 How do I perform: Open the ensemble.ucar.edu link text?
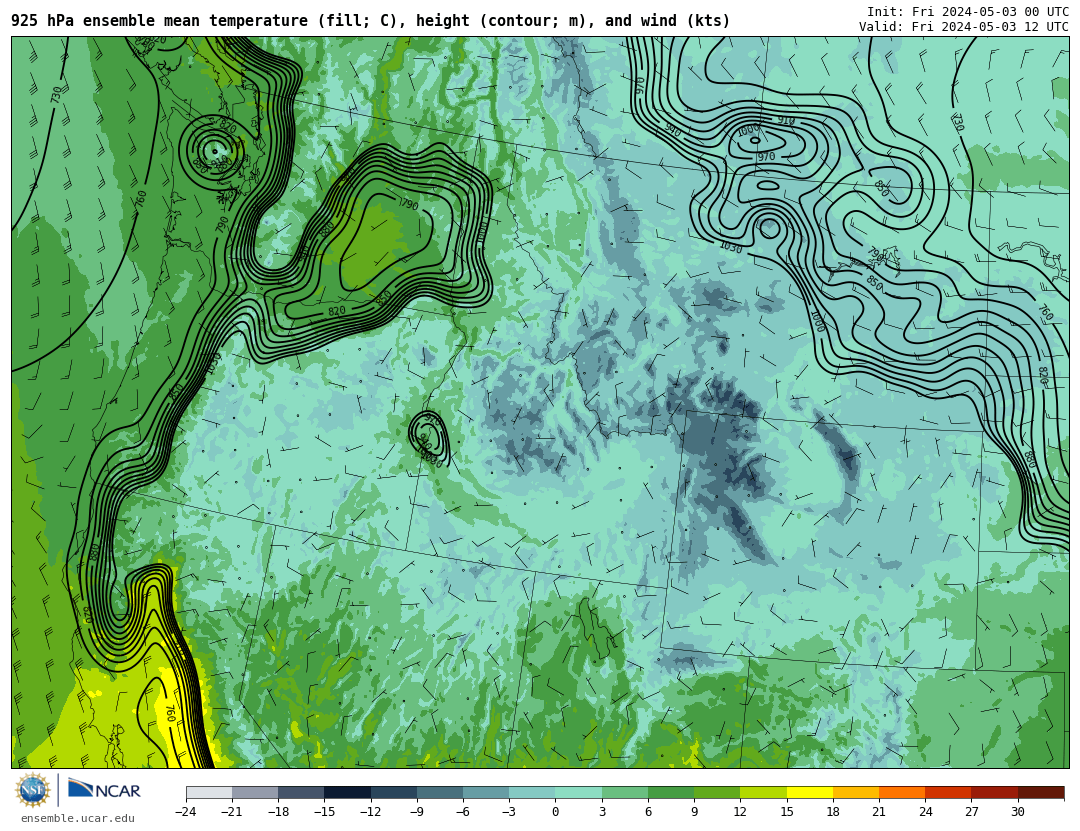coord(78,819)
